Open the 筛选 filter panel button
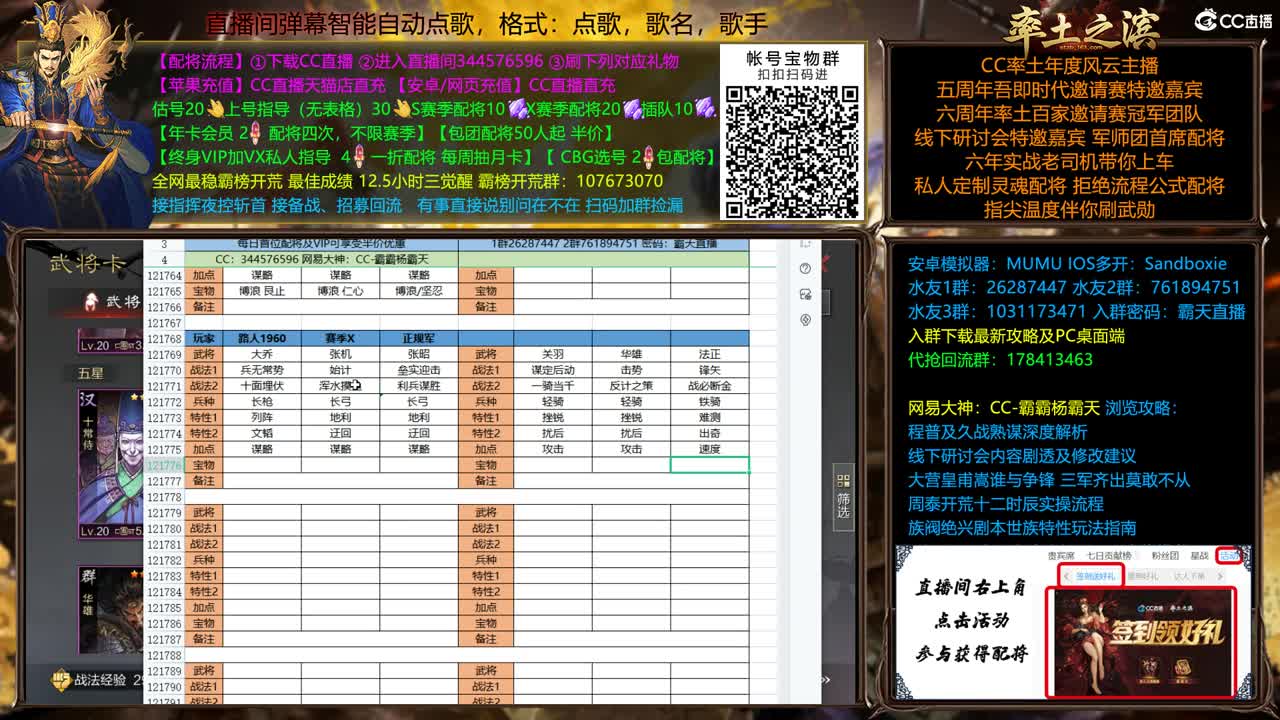 click(x=844, y=497)
